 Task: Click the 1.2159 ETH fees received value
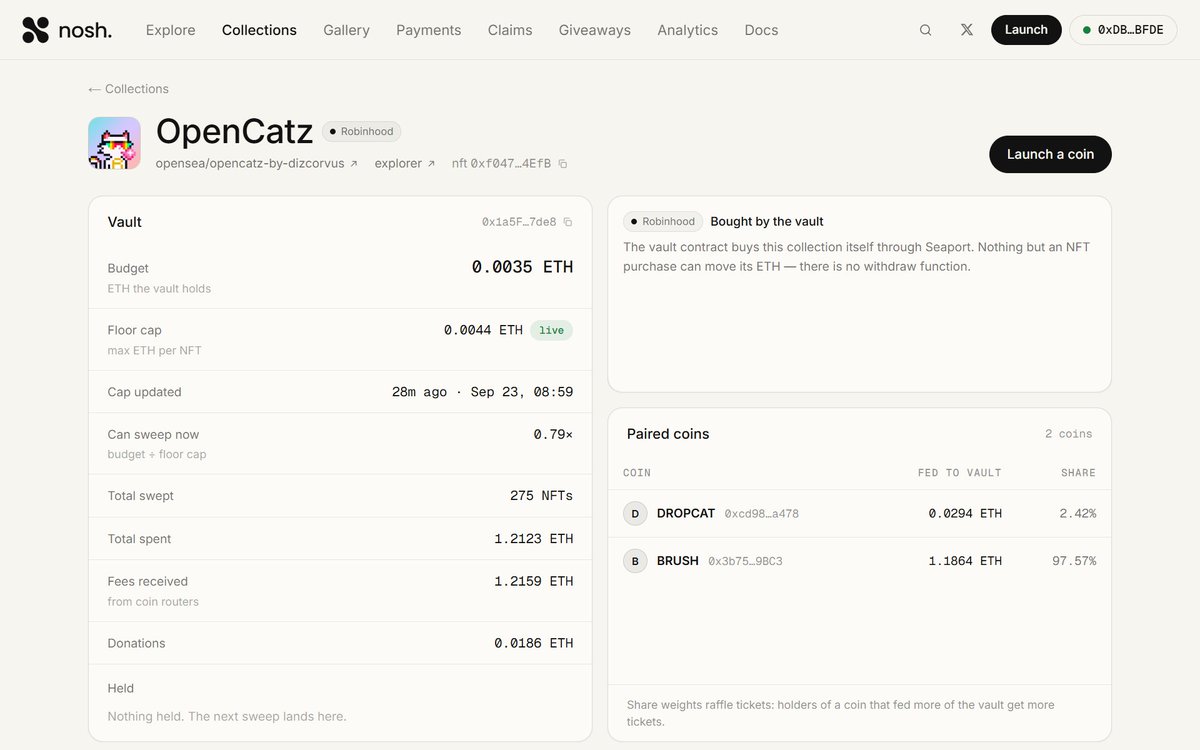point(534,581)
